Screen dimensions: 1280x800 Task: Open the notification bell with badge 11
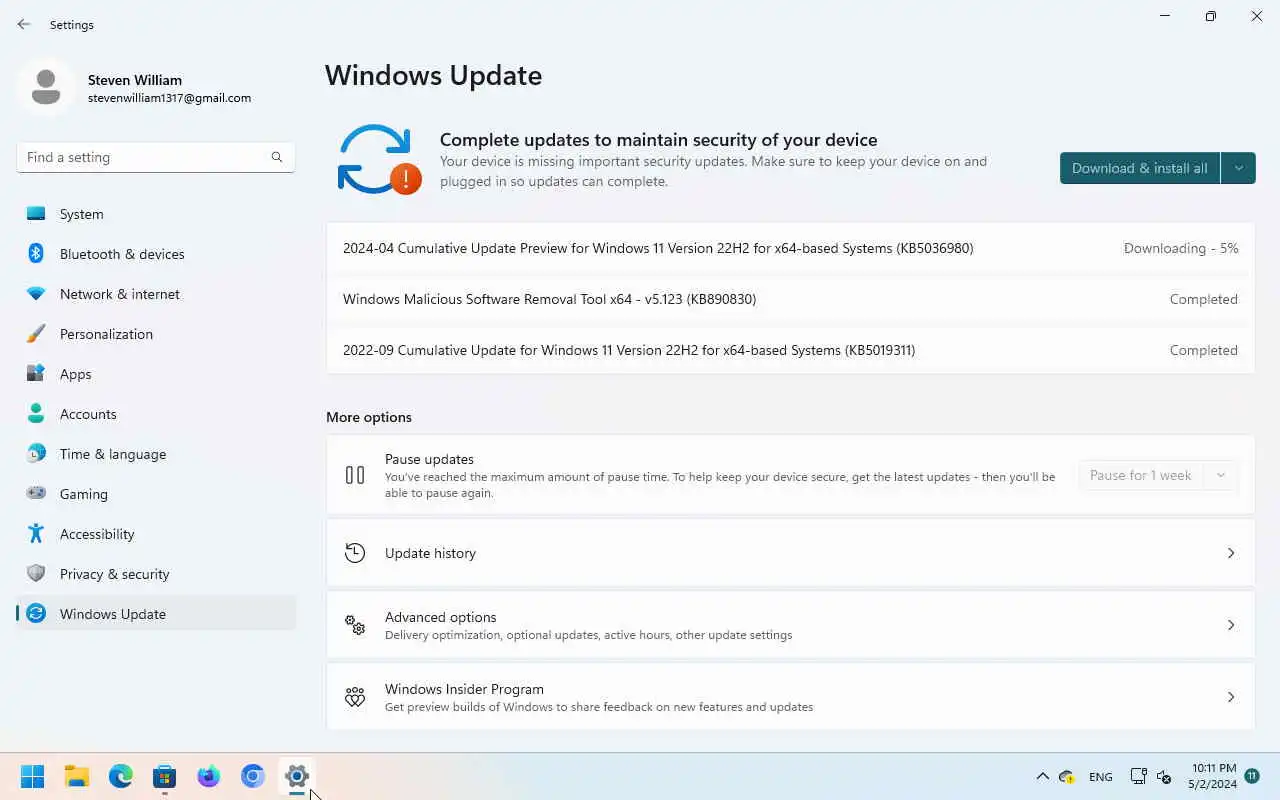(x=1252, y=776)
